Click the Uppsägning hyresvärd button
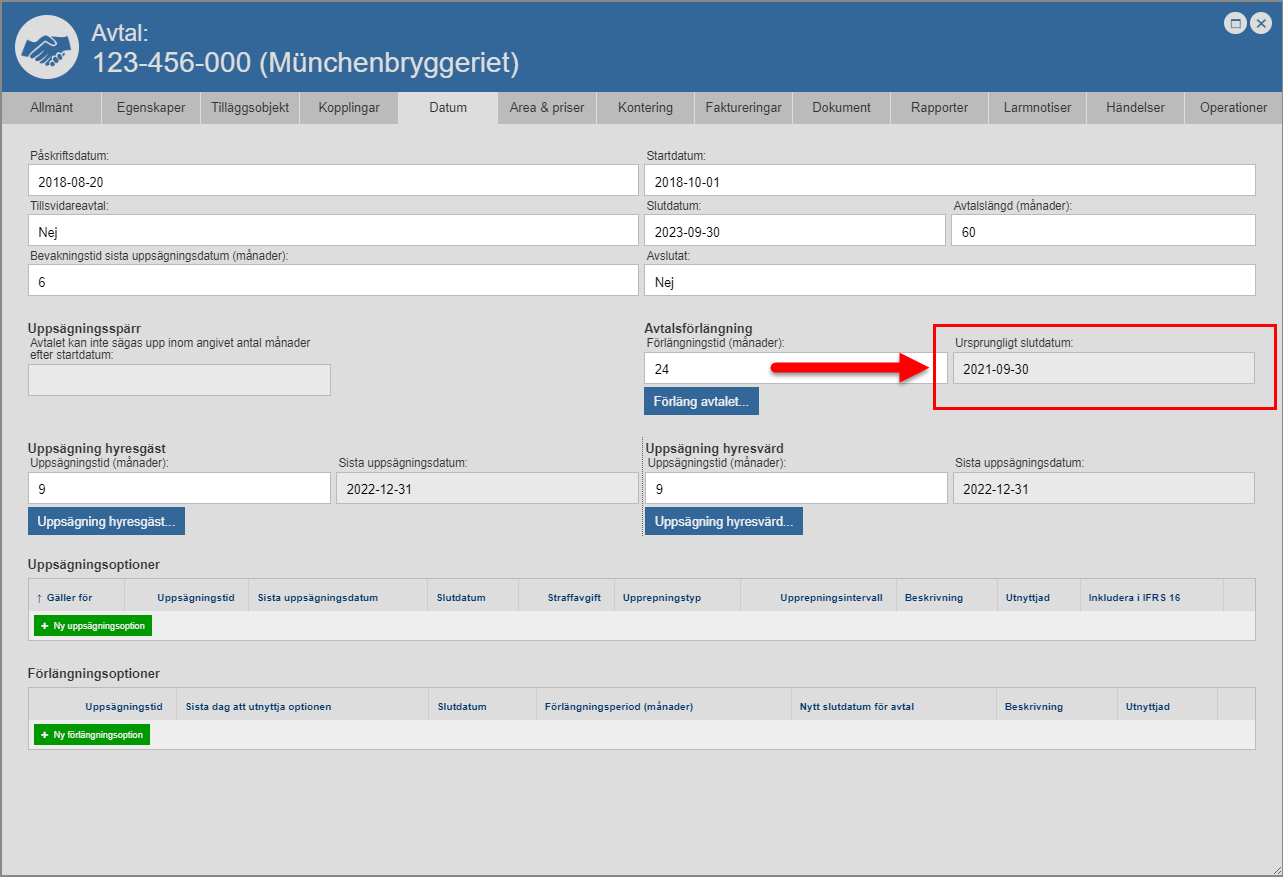This screenshot has height=877, width=1283. click(x=723, y=521)
